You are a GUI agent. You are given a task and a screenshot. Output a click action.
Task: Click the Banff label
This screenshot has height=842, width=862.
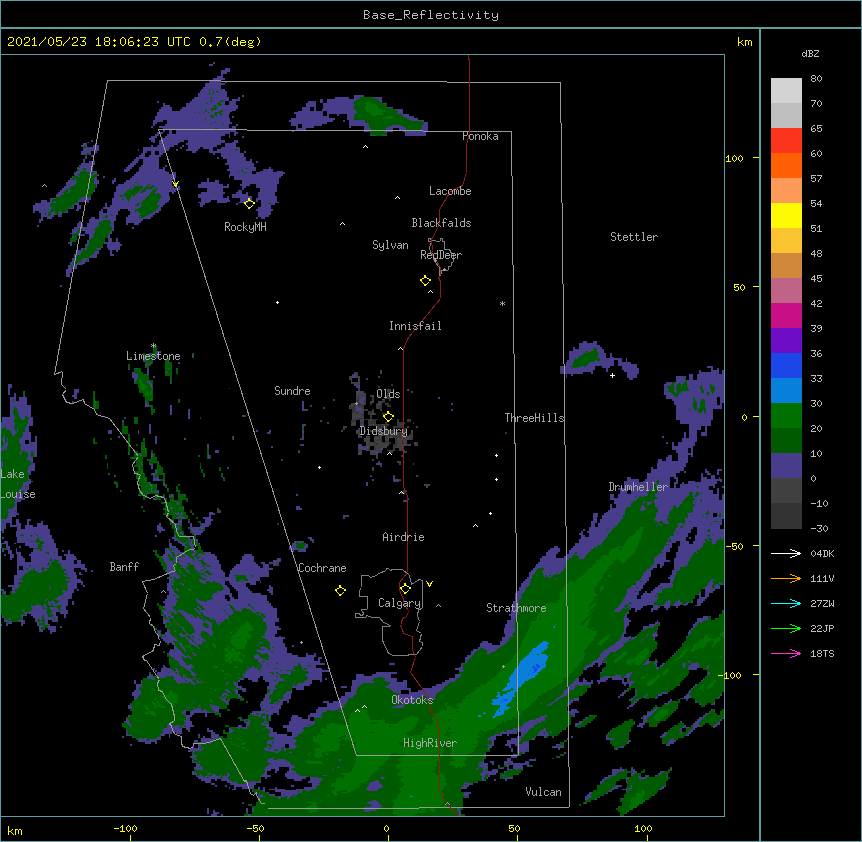click(124, 567)
